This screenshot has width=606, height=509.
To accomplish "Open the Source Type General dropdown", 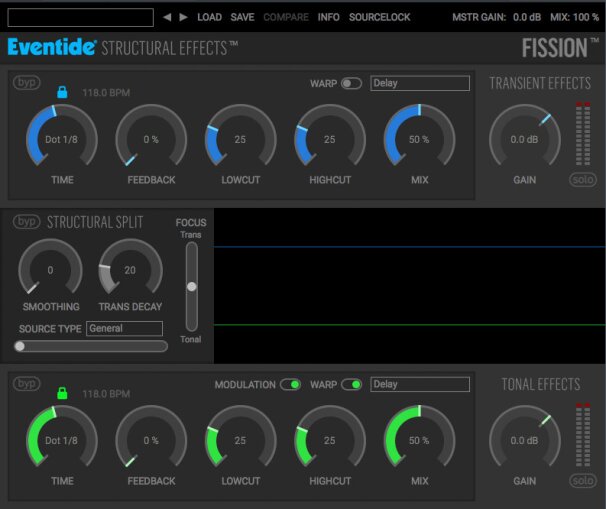I will pos(124,328).
